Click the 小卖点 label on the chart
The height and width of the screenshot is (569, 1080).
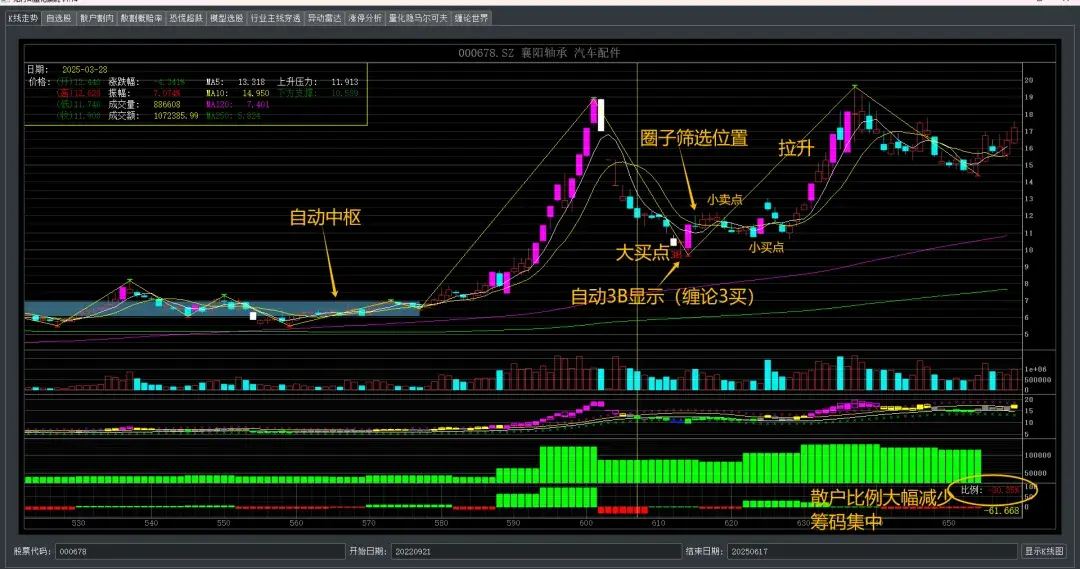pos(724,200)
